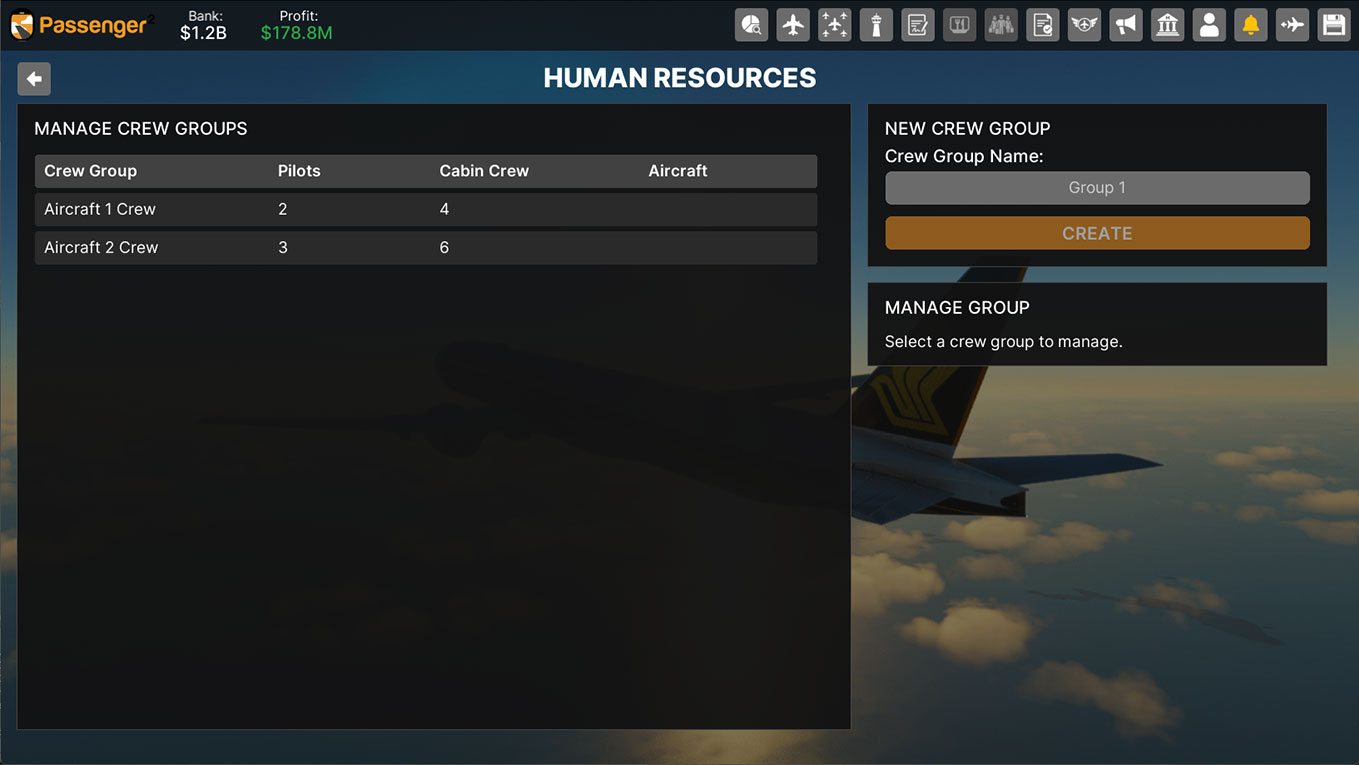Click the megaphone marketing icon
Image resolution: width=1359 pixels, height=765 pixels.
1126,25
